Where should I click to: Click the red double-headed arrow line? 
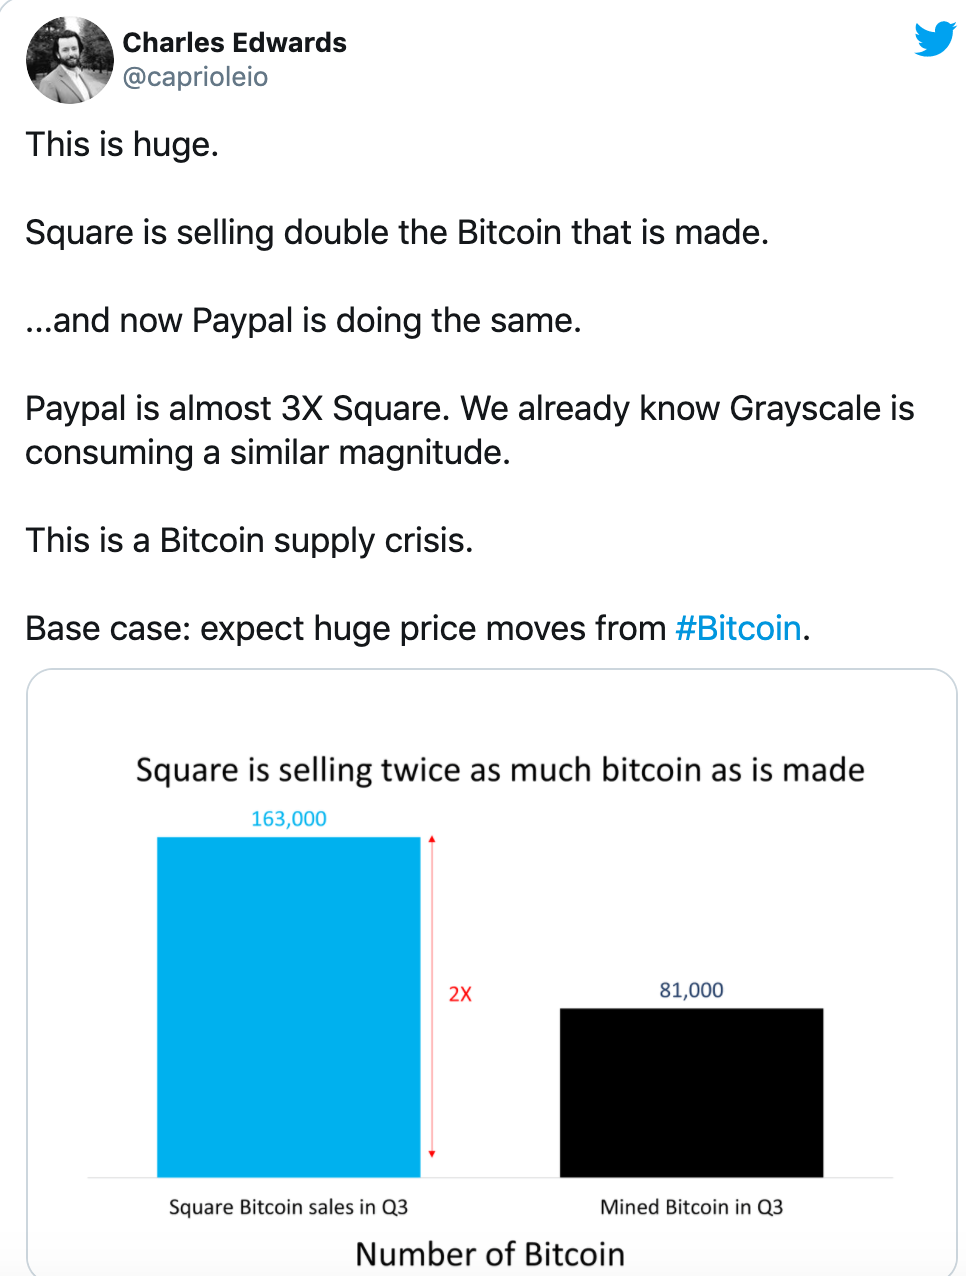point(432,997)
